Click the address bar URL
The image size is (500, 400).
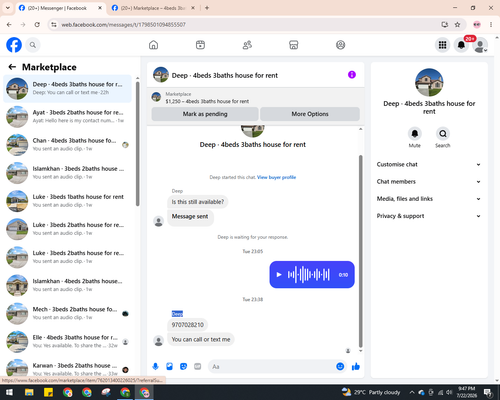pyautogui.click(x=123, y=25)
